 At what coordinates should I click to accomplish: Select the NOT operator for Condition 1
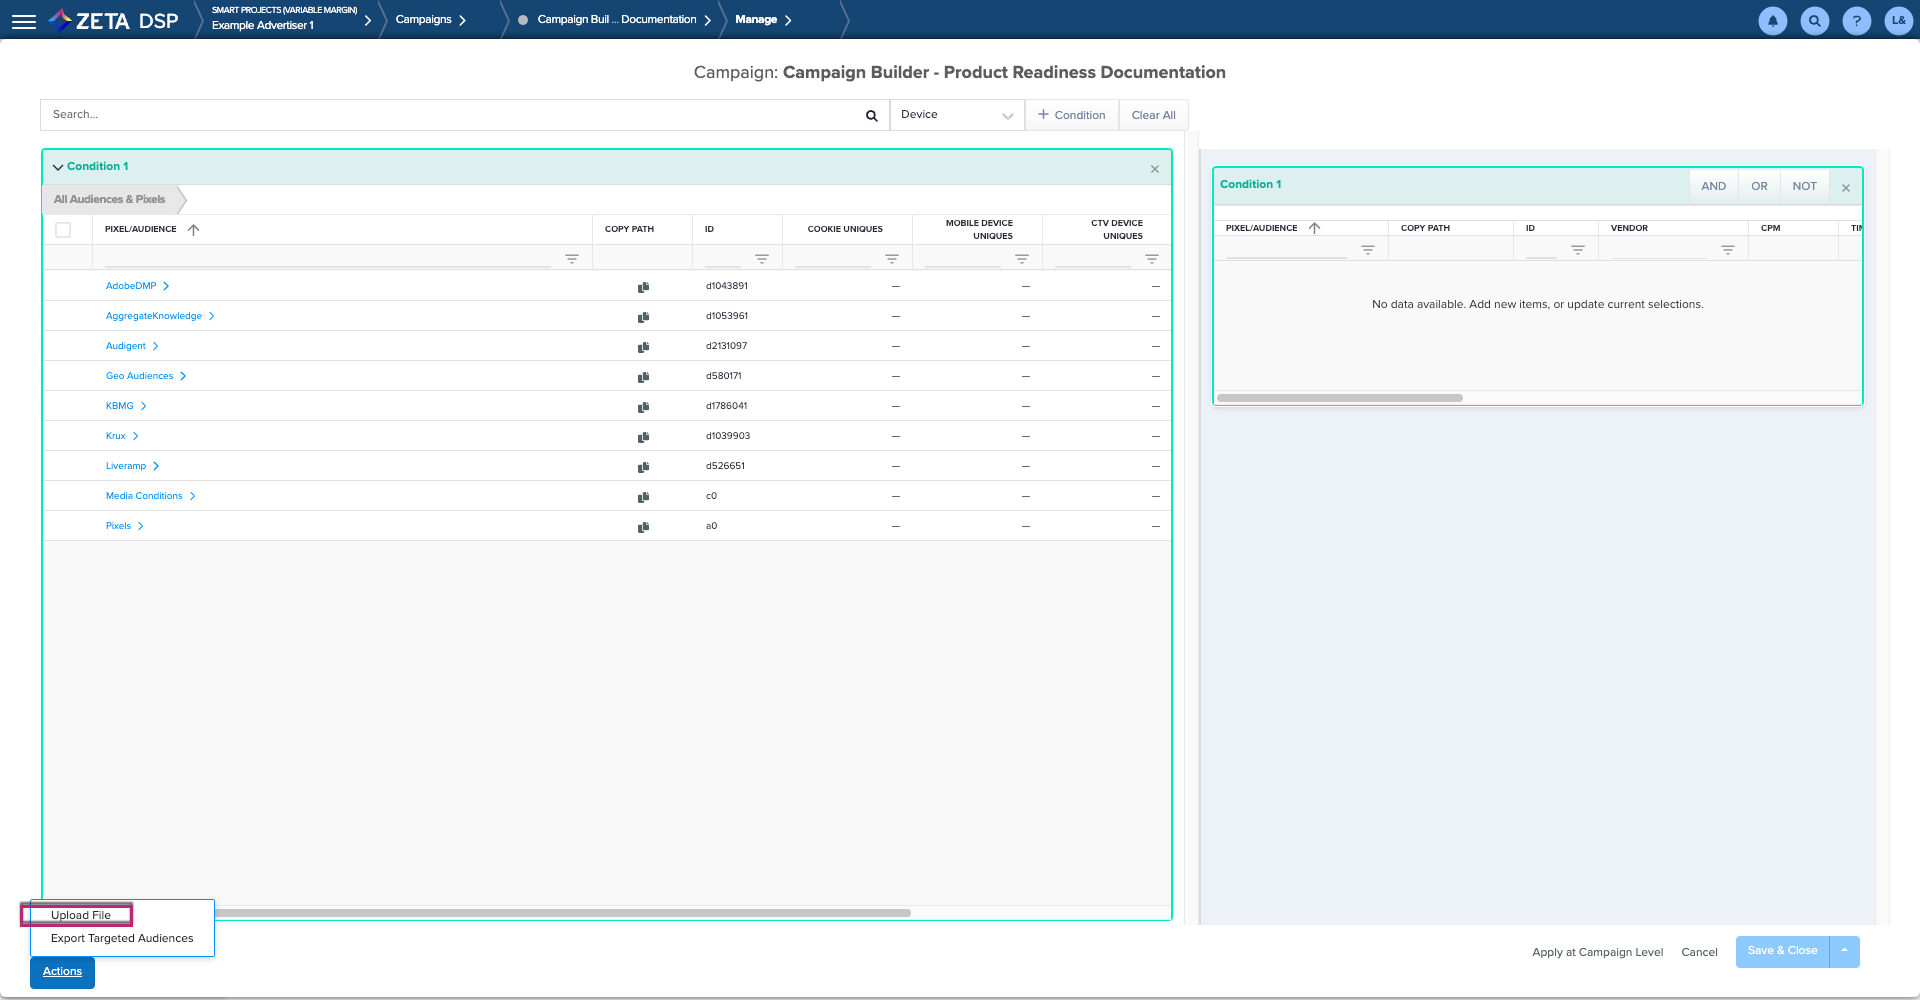point(1804,186)
